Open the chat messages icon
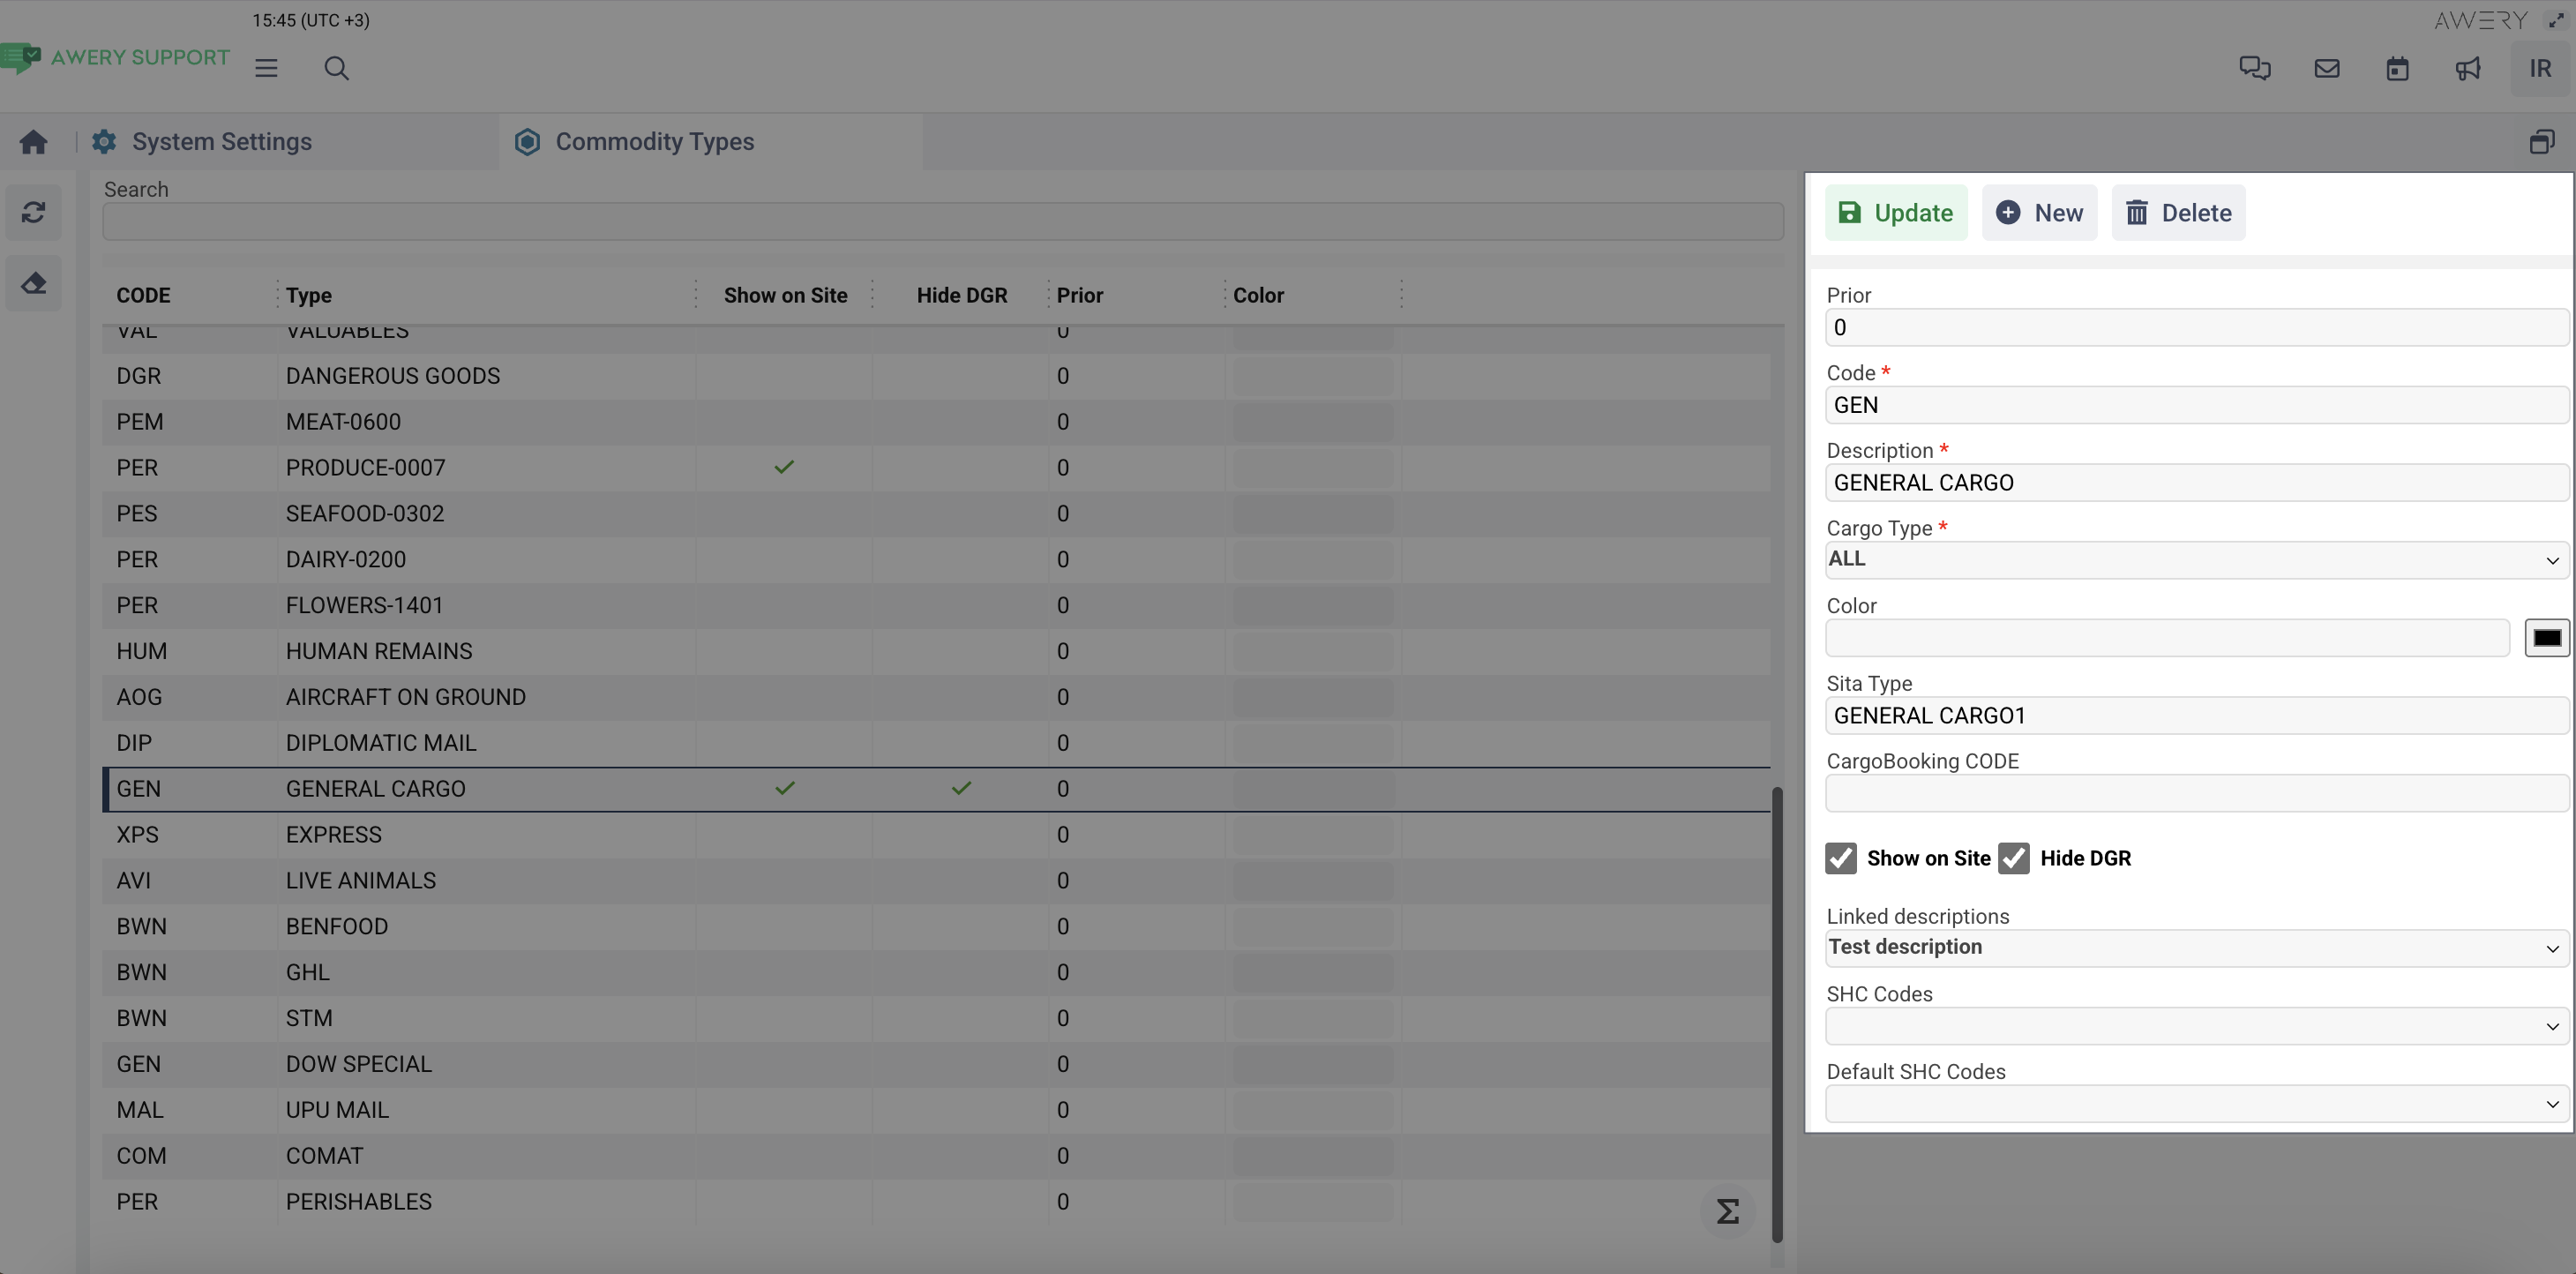 [2254, 68]
